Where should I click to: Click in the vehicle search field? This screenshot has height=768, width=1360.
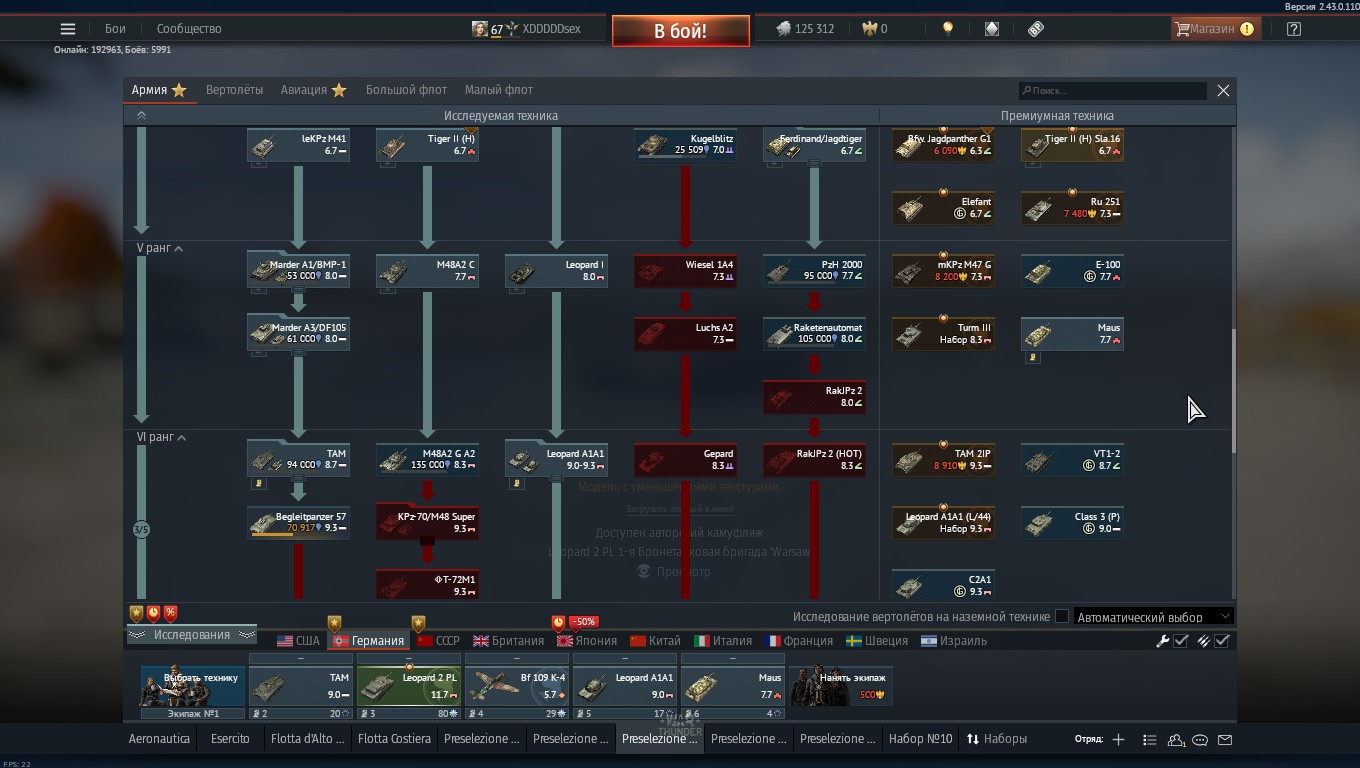pos(1113,91)
